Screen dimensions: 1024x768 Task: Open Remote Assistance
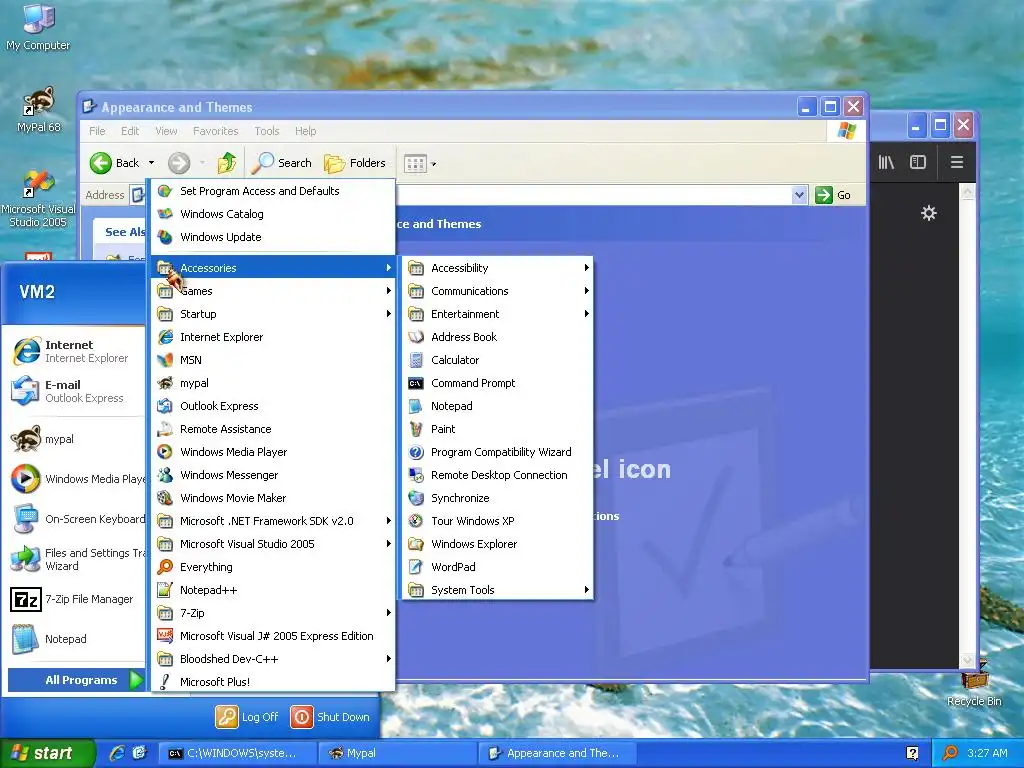pos(273,428)
